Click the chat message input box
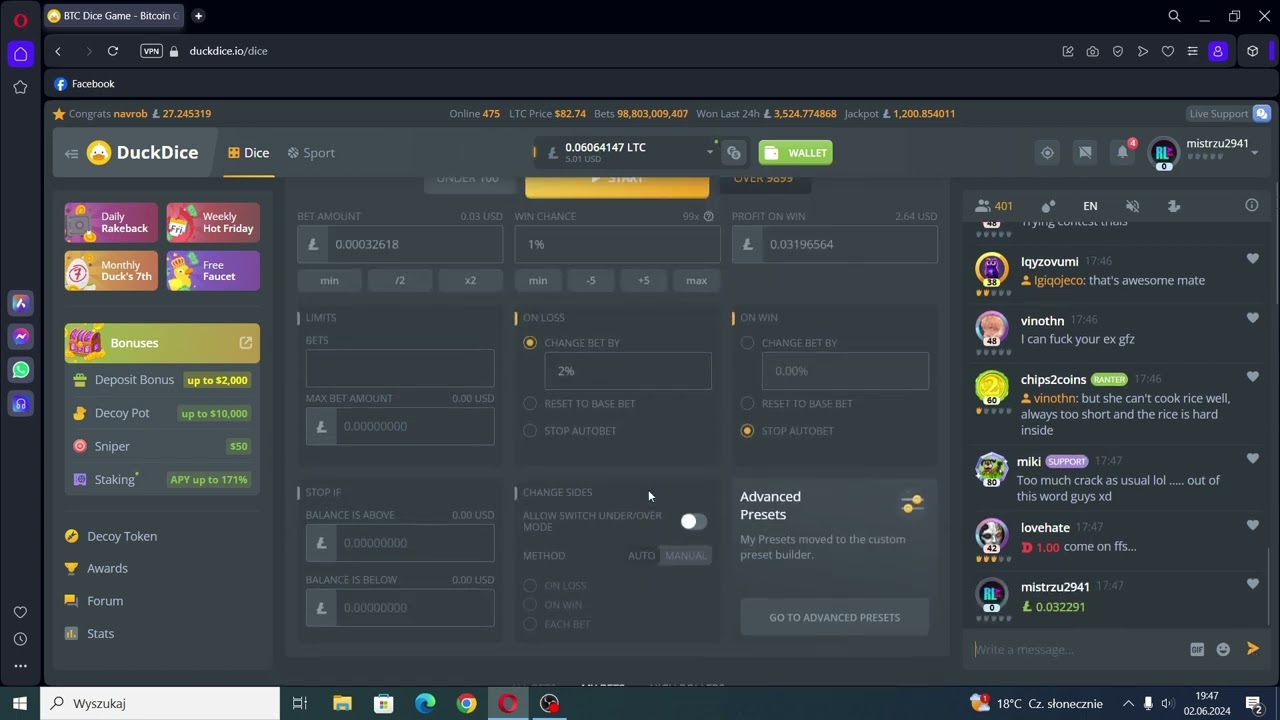This screenshot has height=720, width=1280. click(x=1080, y=649)
